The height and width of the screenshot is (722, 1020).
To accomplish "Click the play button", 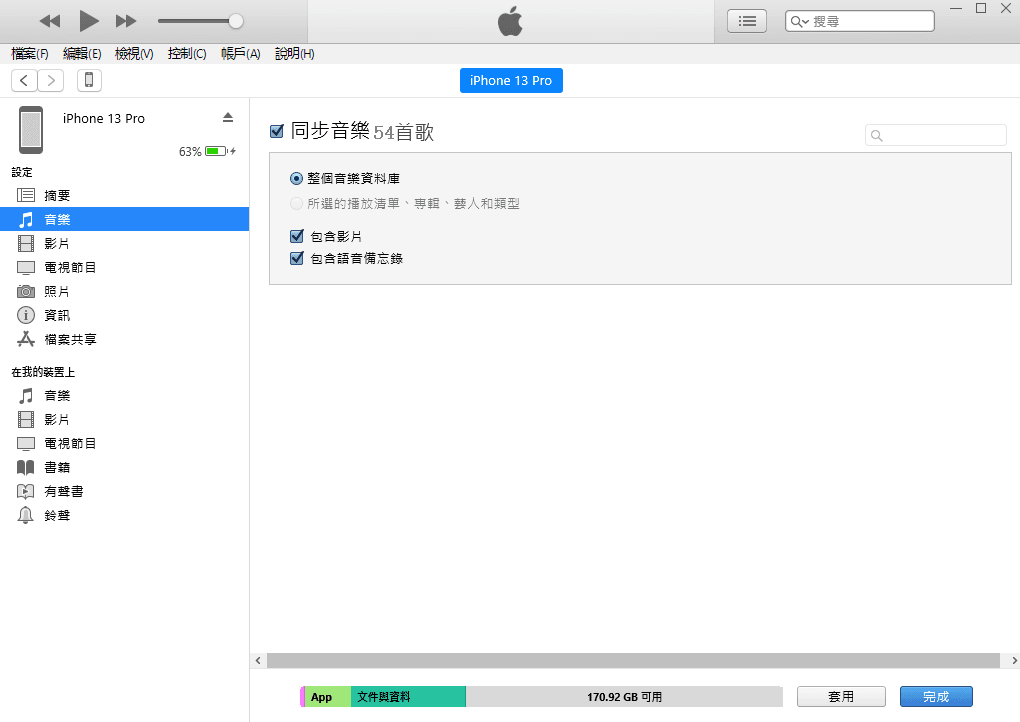I will point(88,21).
